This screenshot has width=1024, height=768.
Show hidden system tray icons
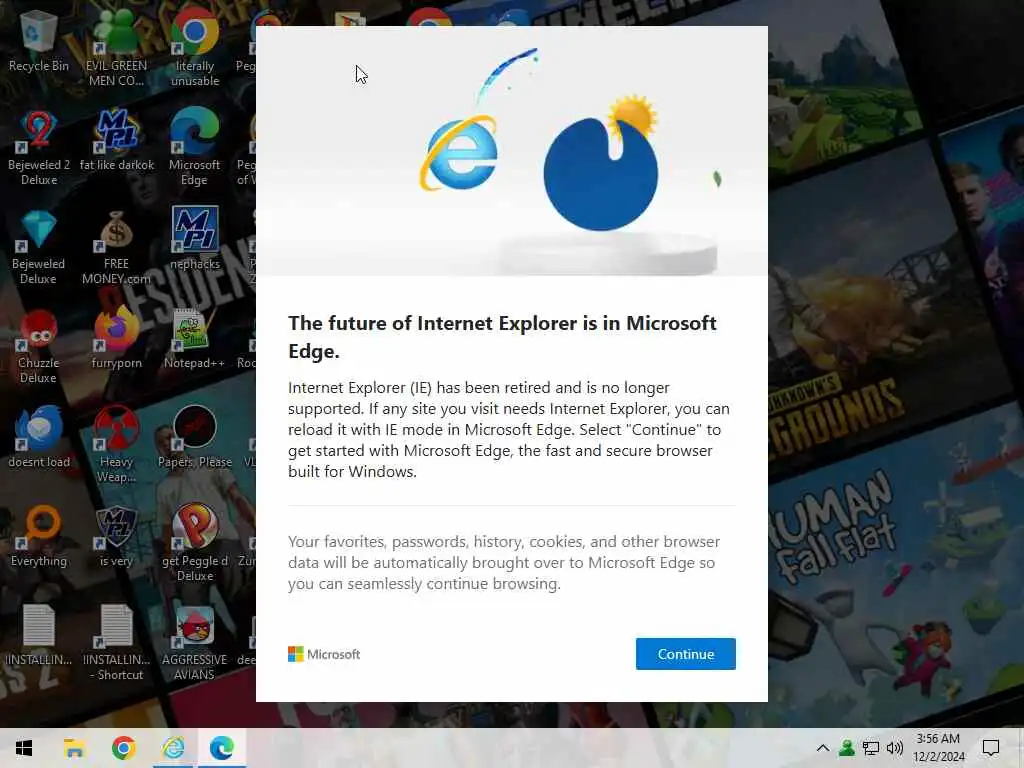click(x=823, y=748)
